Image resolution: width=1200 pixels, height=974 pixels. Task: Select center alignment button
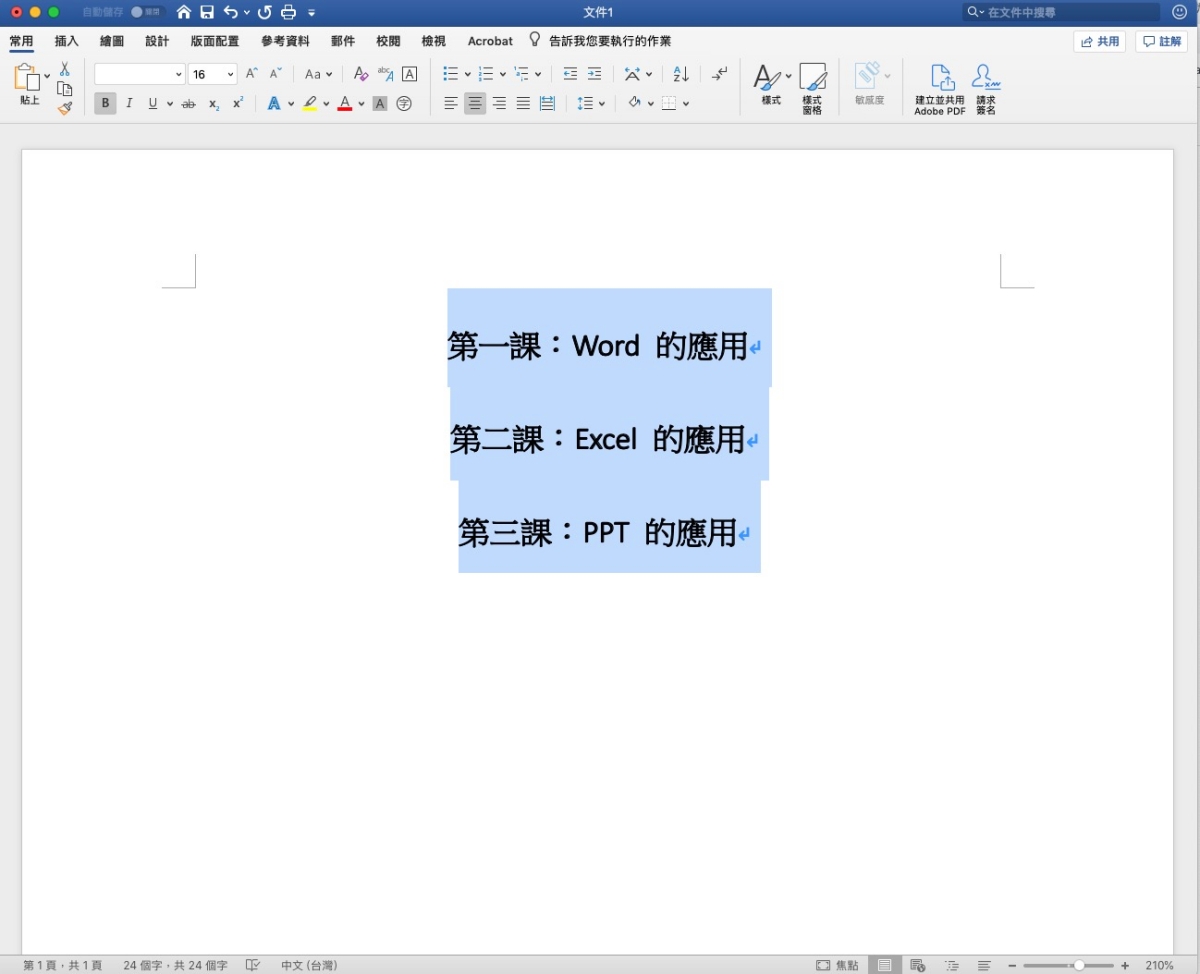click(x=475, y=103)
